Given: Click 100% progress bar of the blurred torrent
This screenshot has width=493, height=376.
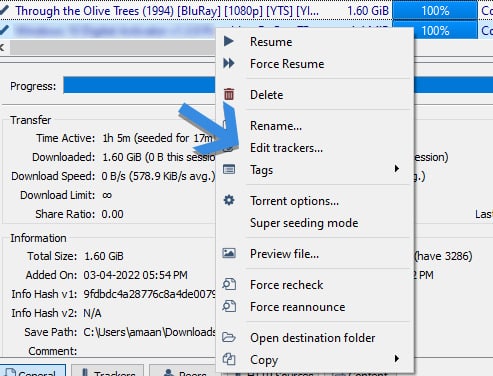Looking at the screenshot, I should [435, 31].
